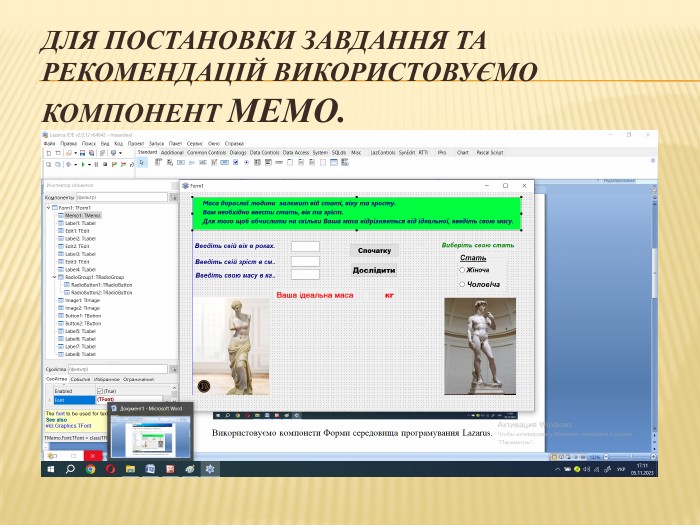This screenshot has height=525, width=700.
Task: Open Google Chrome from the taskbar
Action: coord(91,469)
